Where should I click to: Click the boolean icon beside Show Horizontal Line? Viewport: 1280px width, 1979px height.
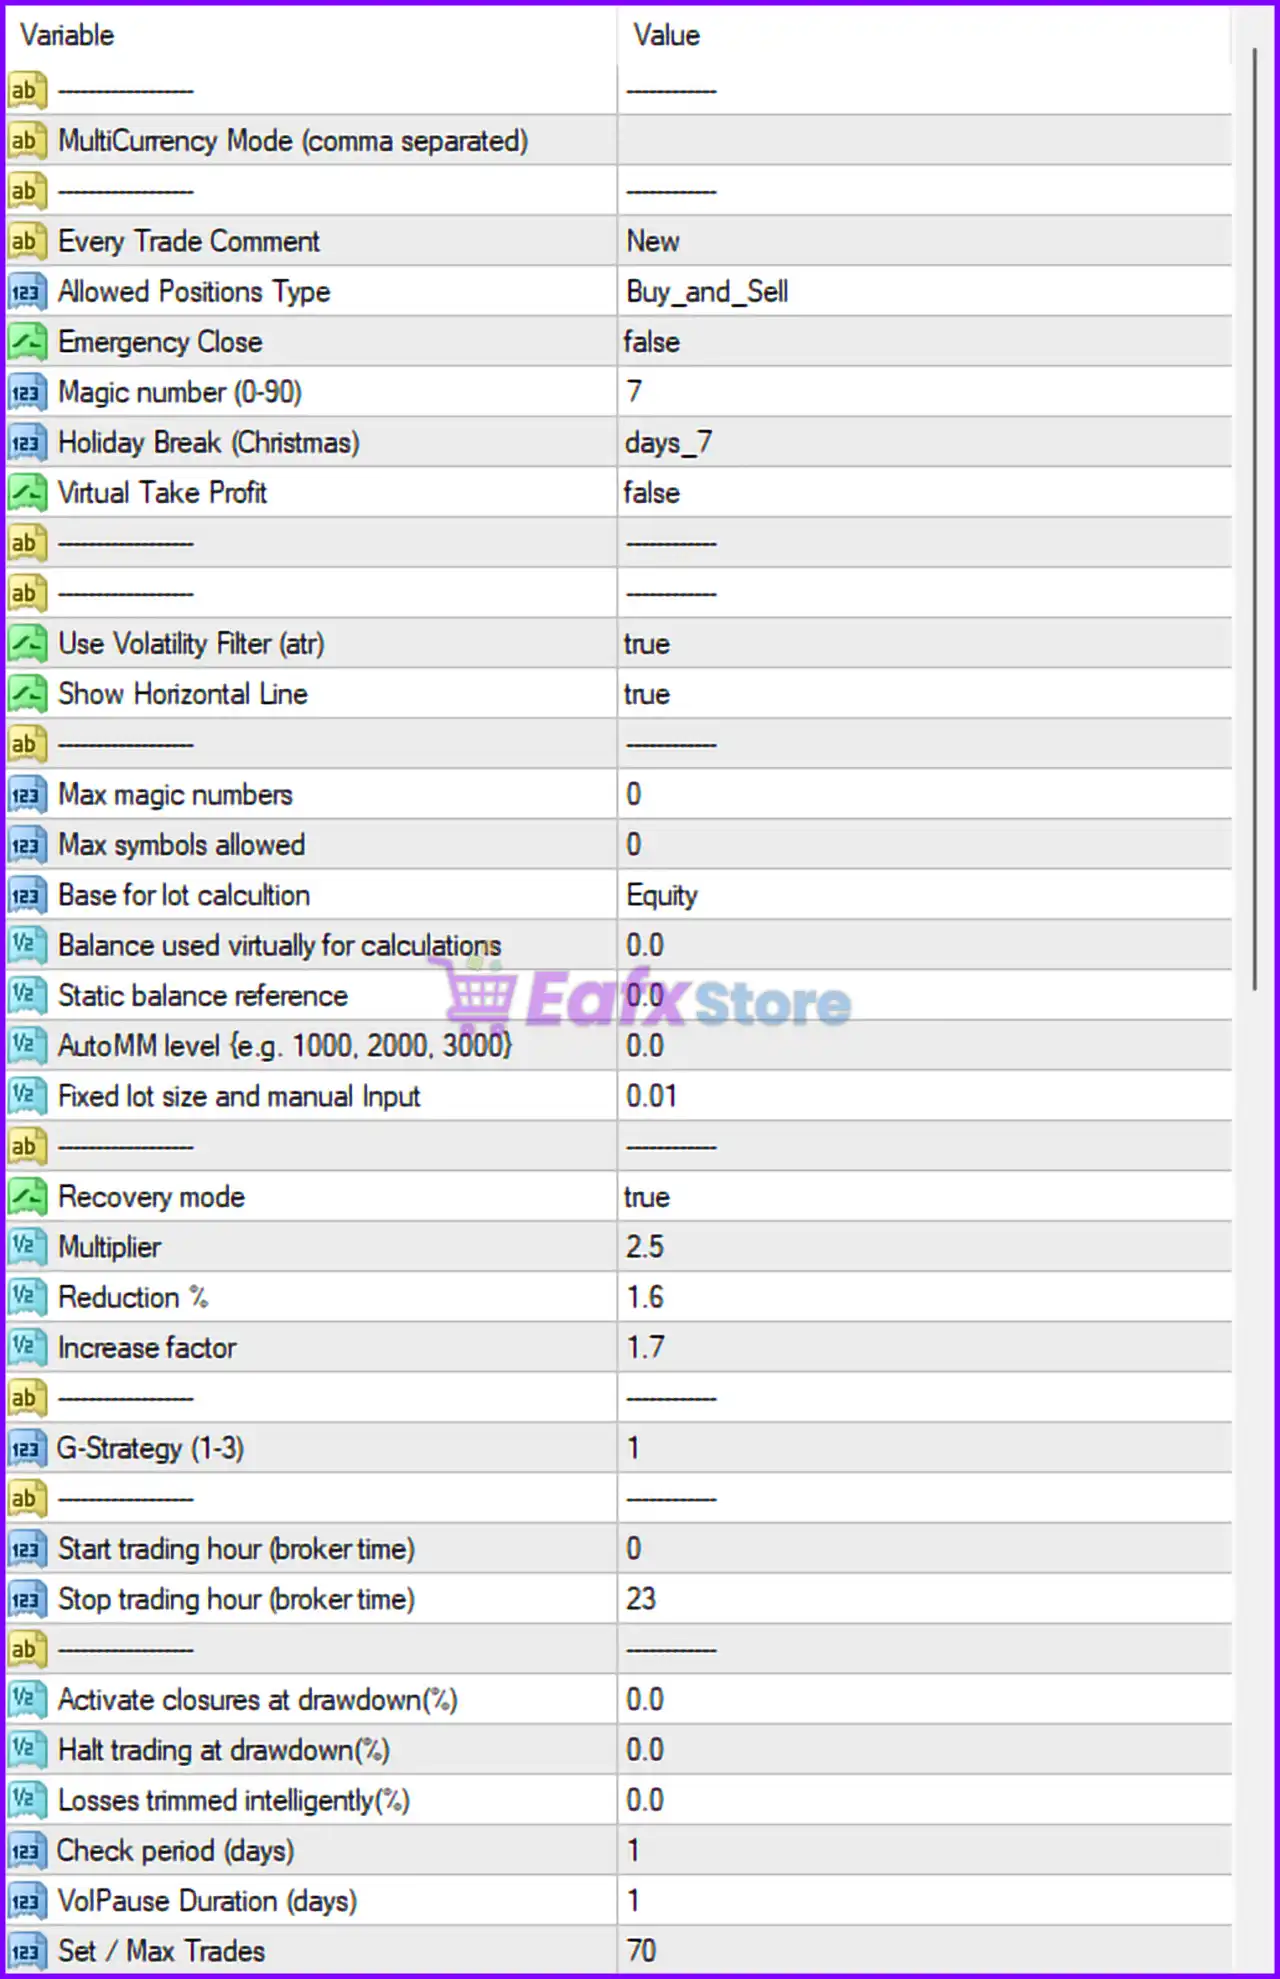click(27, 694)
